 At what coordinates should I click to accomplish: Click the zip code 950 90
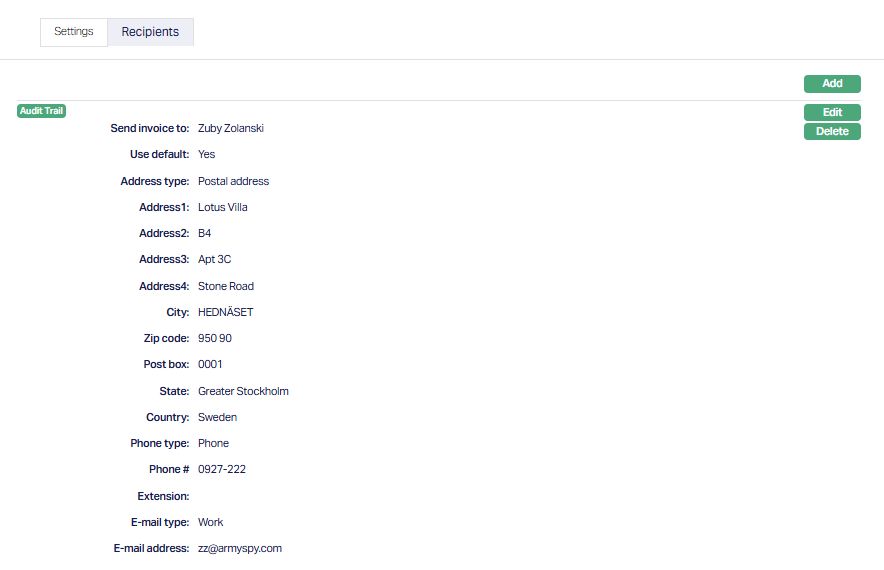(x=215, y=338)
